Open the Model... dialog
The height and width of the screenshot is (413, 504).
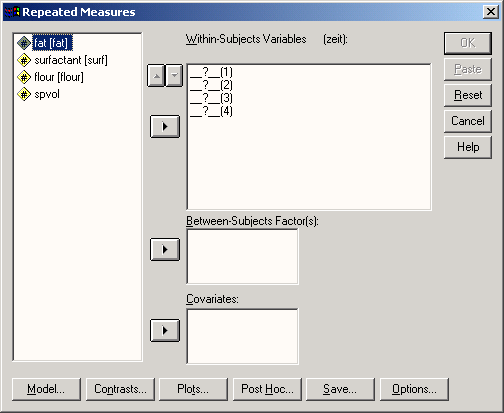(x=46, y=389)
